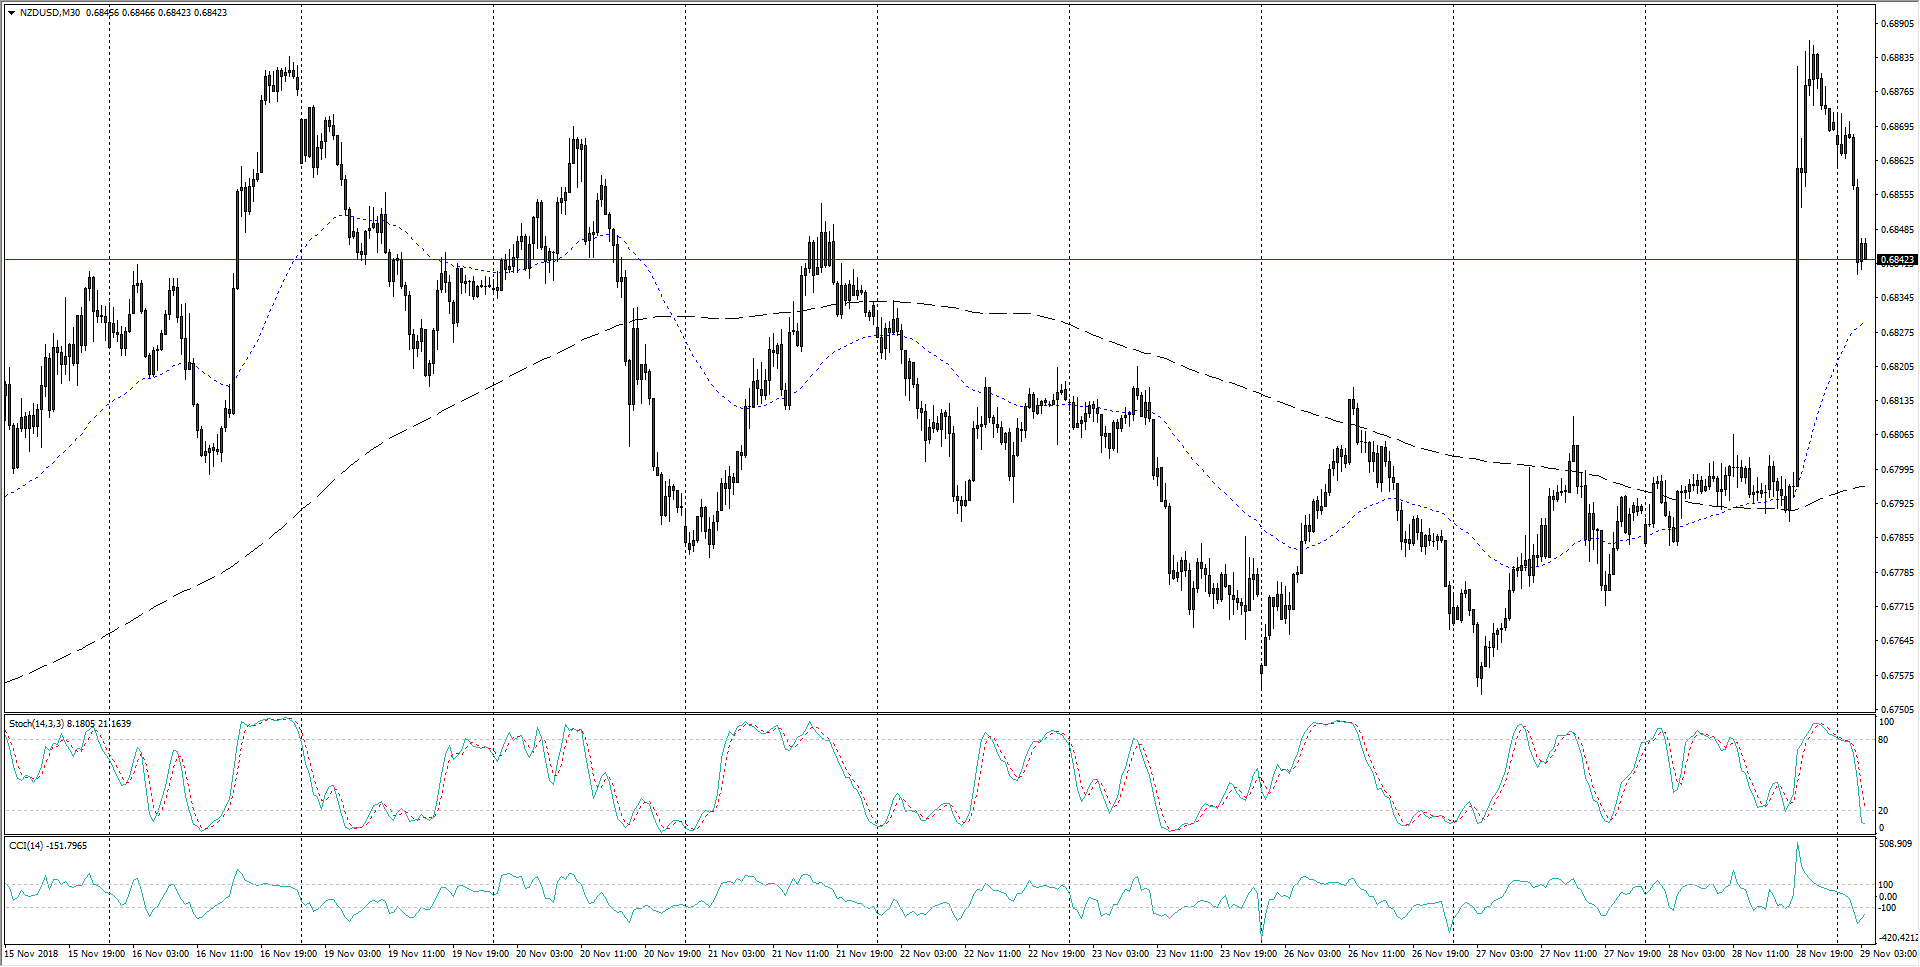Click the 29 Nov 03:00 time label

[x=1888, y=953]
